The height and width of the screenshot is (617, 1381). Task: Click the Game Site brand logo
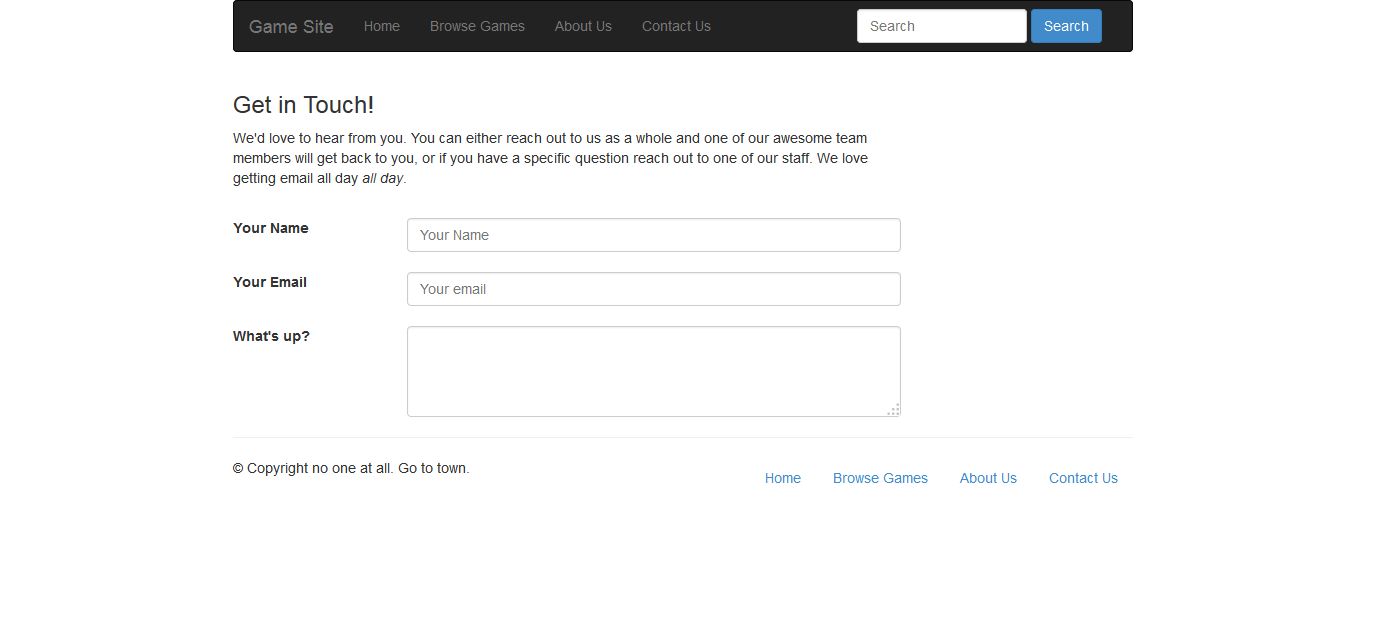coord(290,26)
